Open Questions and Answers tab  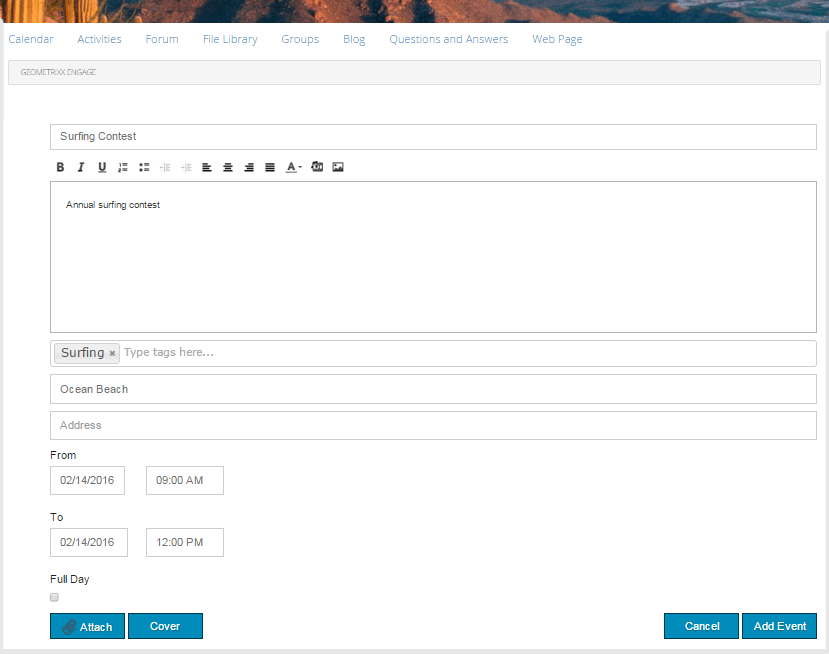point(448,39)
